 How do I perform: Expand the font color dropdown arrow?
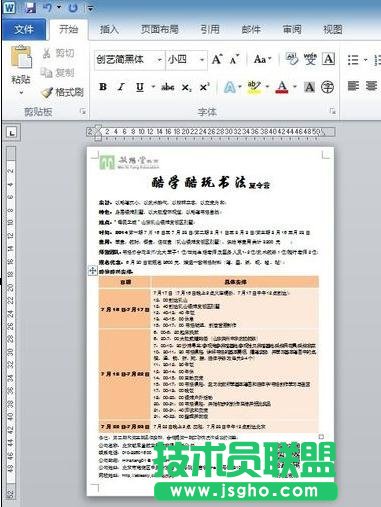[295, 87]
